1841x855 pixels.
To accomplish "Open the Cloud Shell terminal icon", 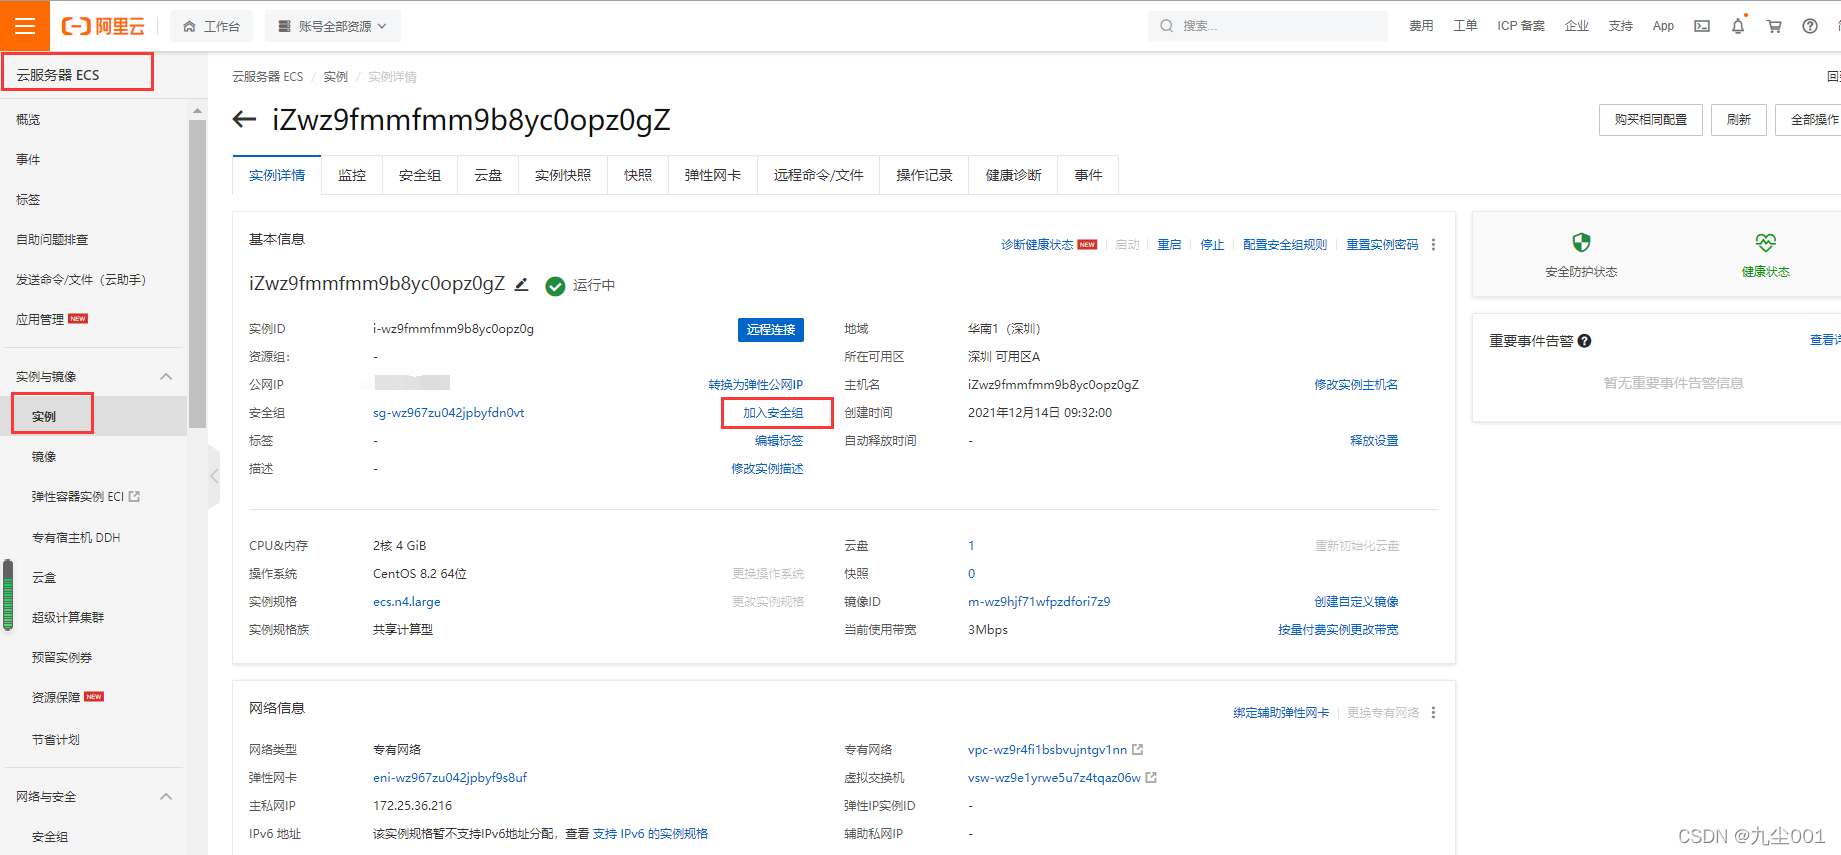I will 1702,26.
